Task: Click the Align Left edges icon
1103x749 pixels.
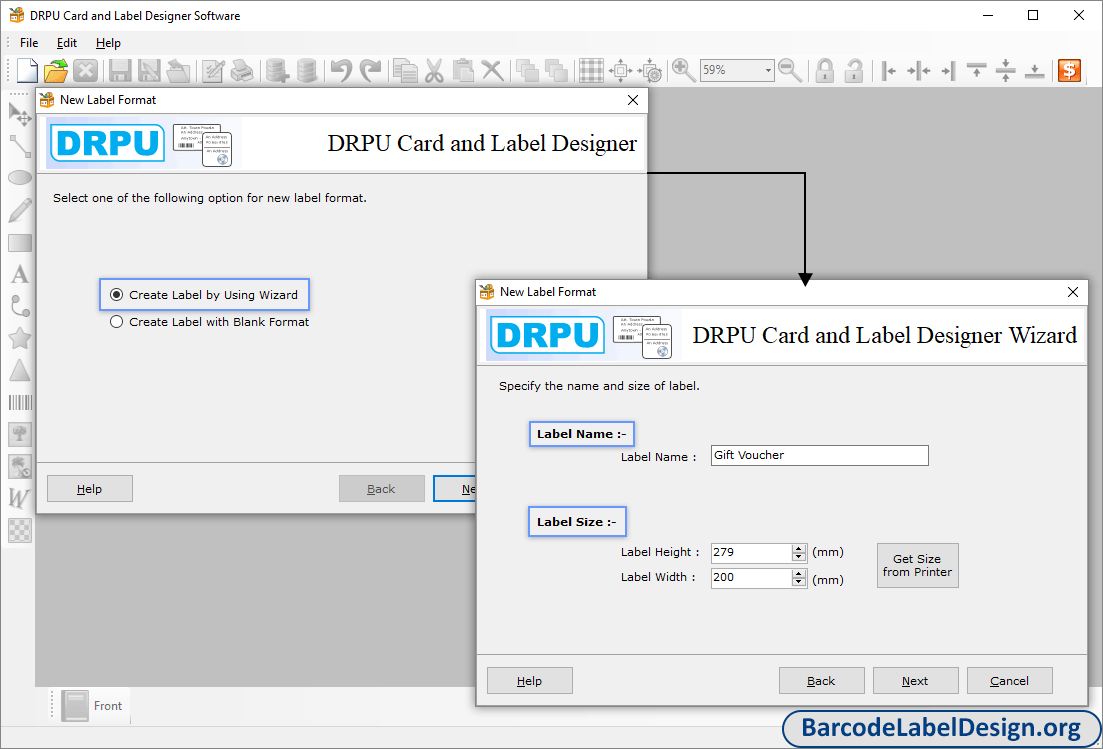Action: point(888,70)
